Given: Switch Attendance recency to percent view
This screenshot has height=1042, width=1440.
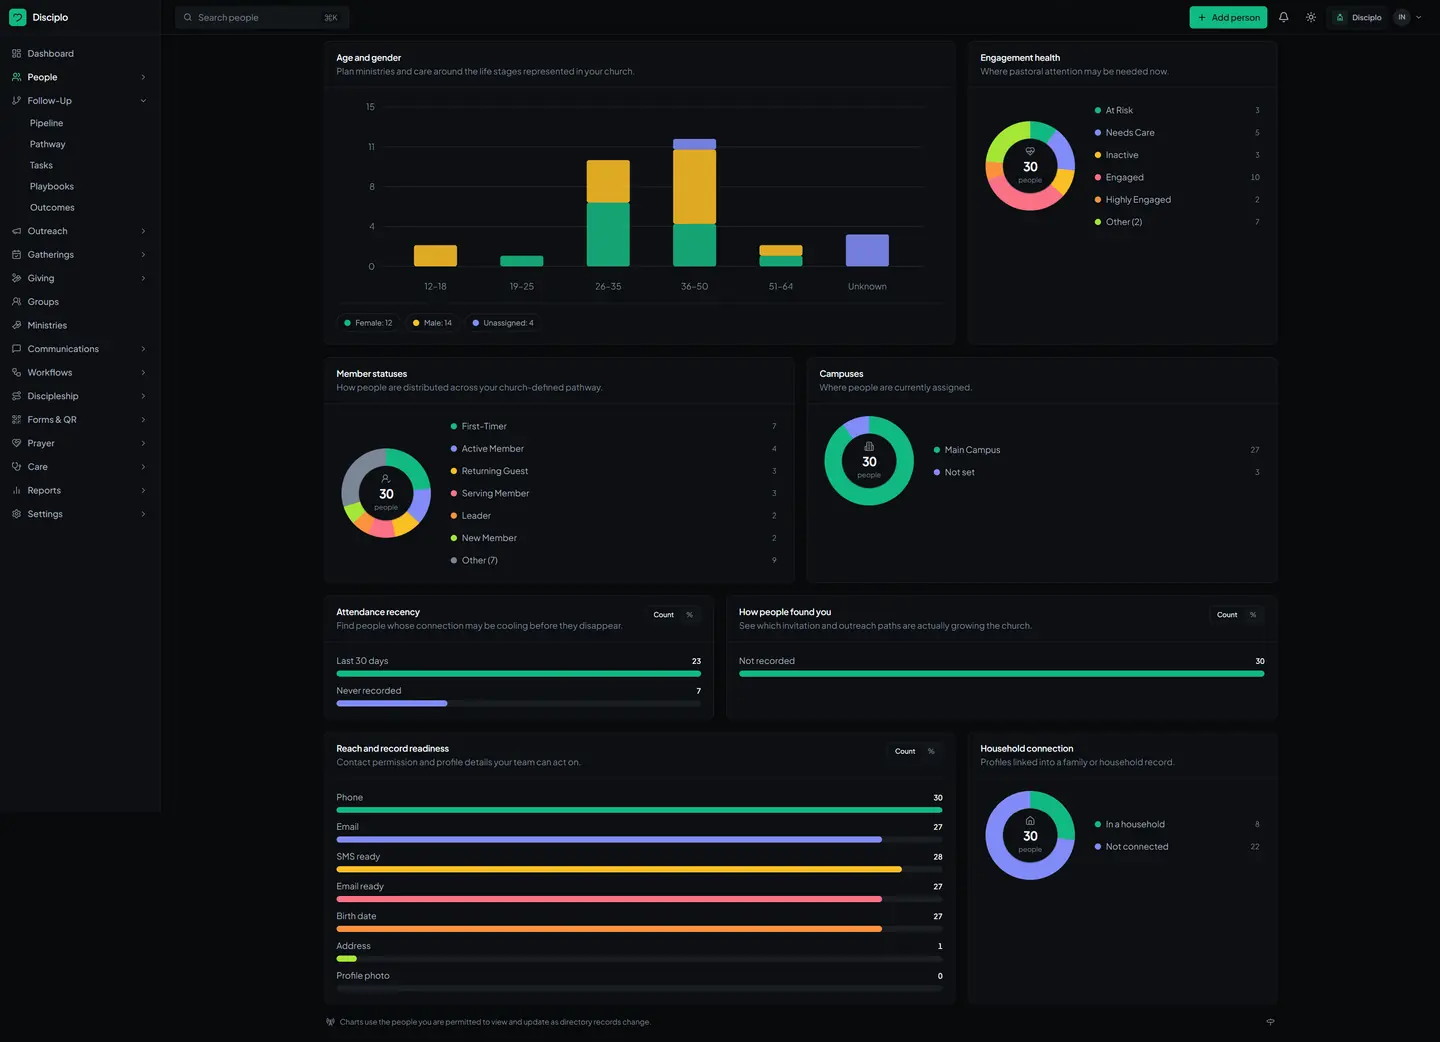Looking at the screenshot, I should pos(689,615).
